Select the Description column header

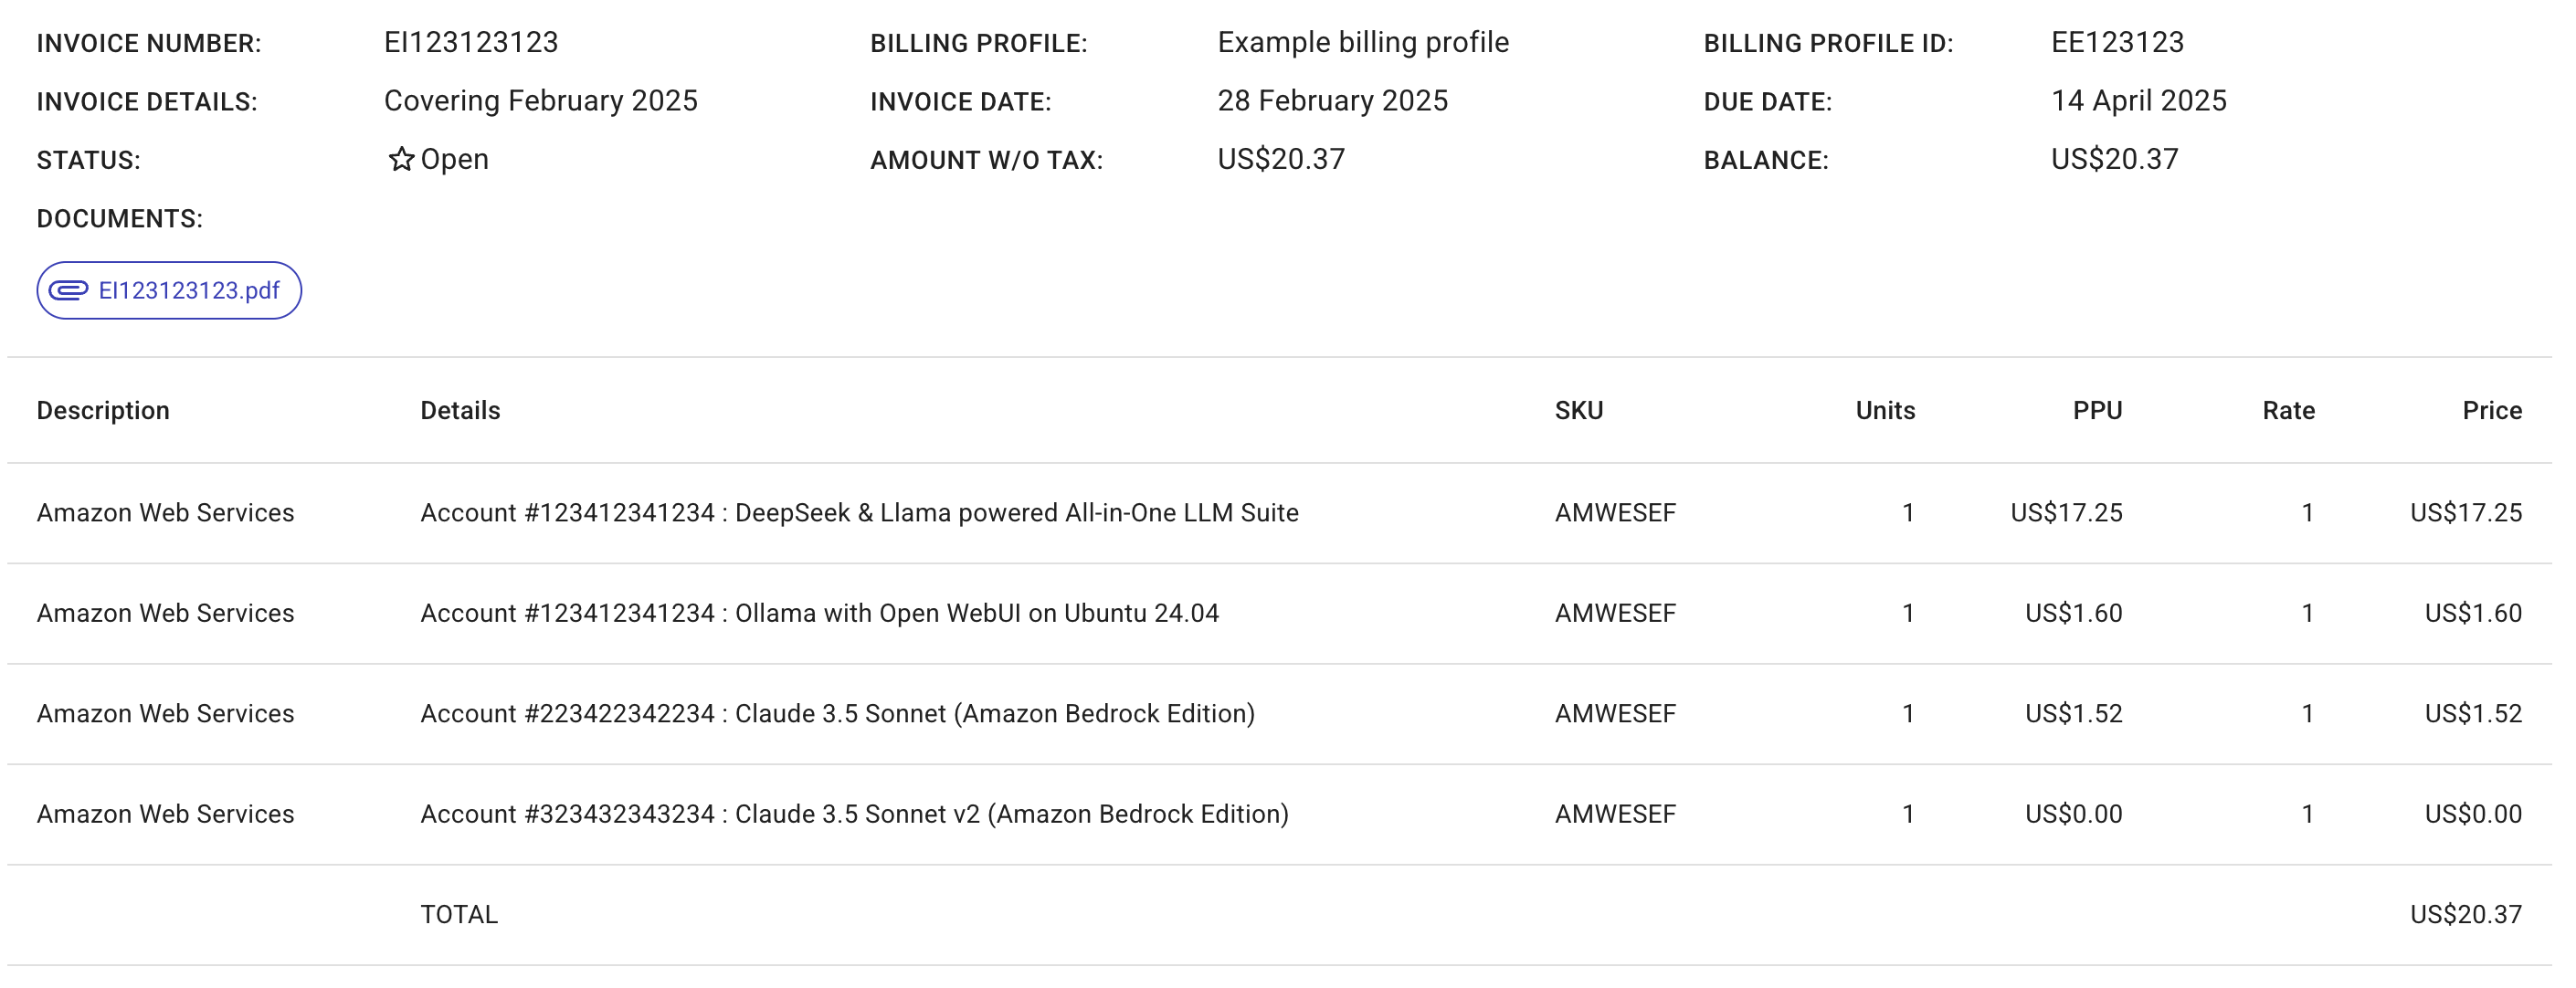pos(103,410)
